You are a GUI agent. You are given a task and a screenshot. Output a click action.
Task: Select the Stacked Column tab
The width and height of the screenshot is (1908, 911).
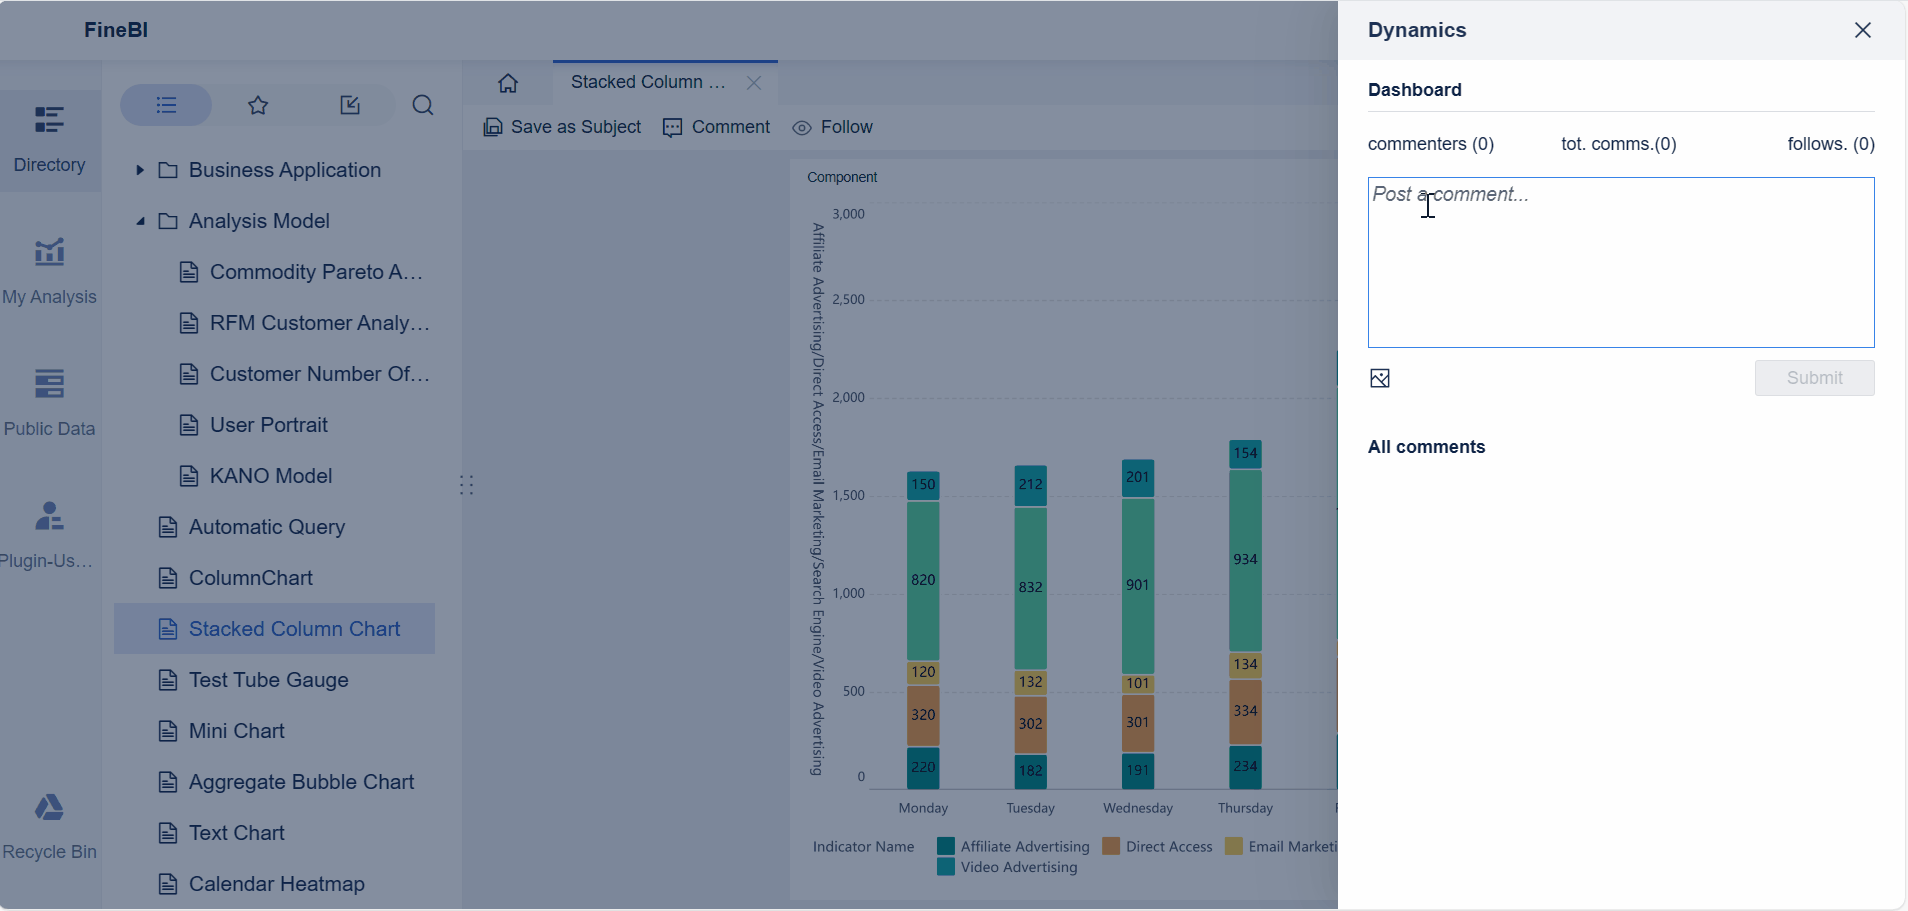coord(648,82)
